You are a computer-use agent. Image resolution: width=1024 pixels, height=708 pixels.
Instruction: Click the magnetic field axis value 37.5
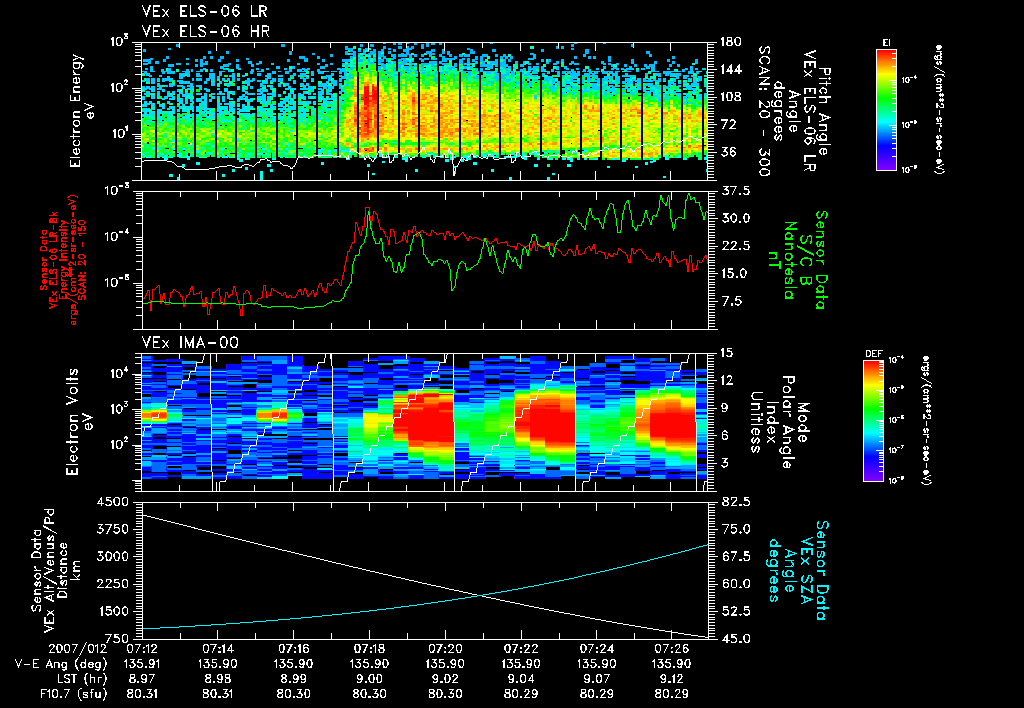736,191
